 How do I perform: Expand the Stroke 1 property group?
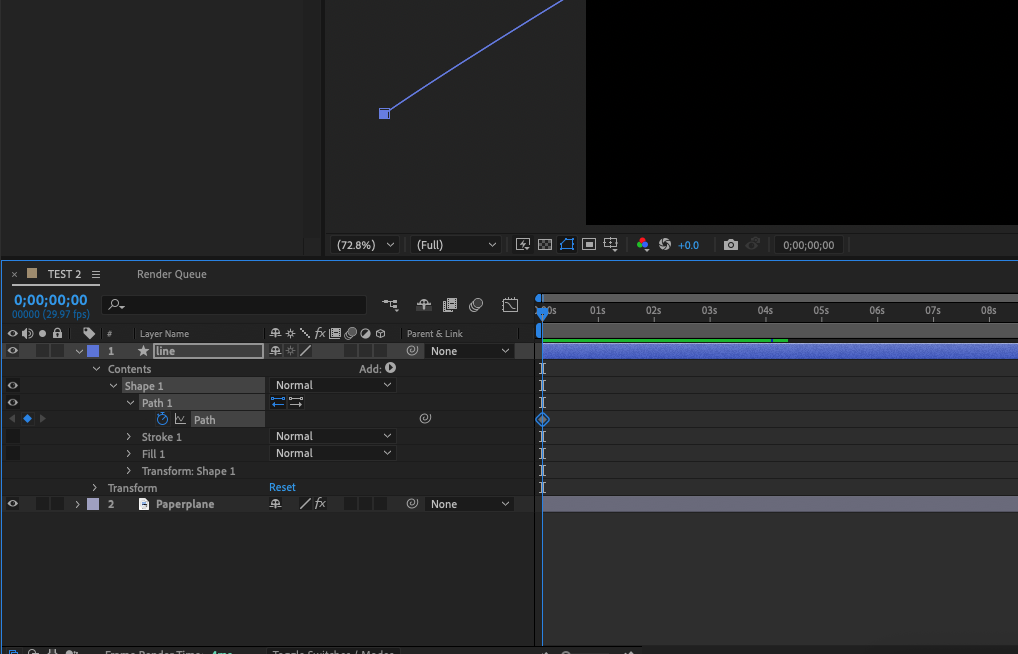coord(129,437)
